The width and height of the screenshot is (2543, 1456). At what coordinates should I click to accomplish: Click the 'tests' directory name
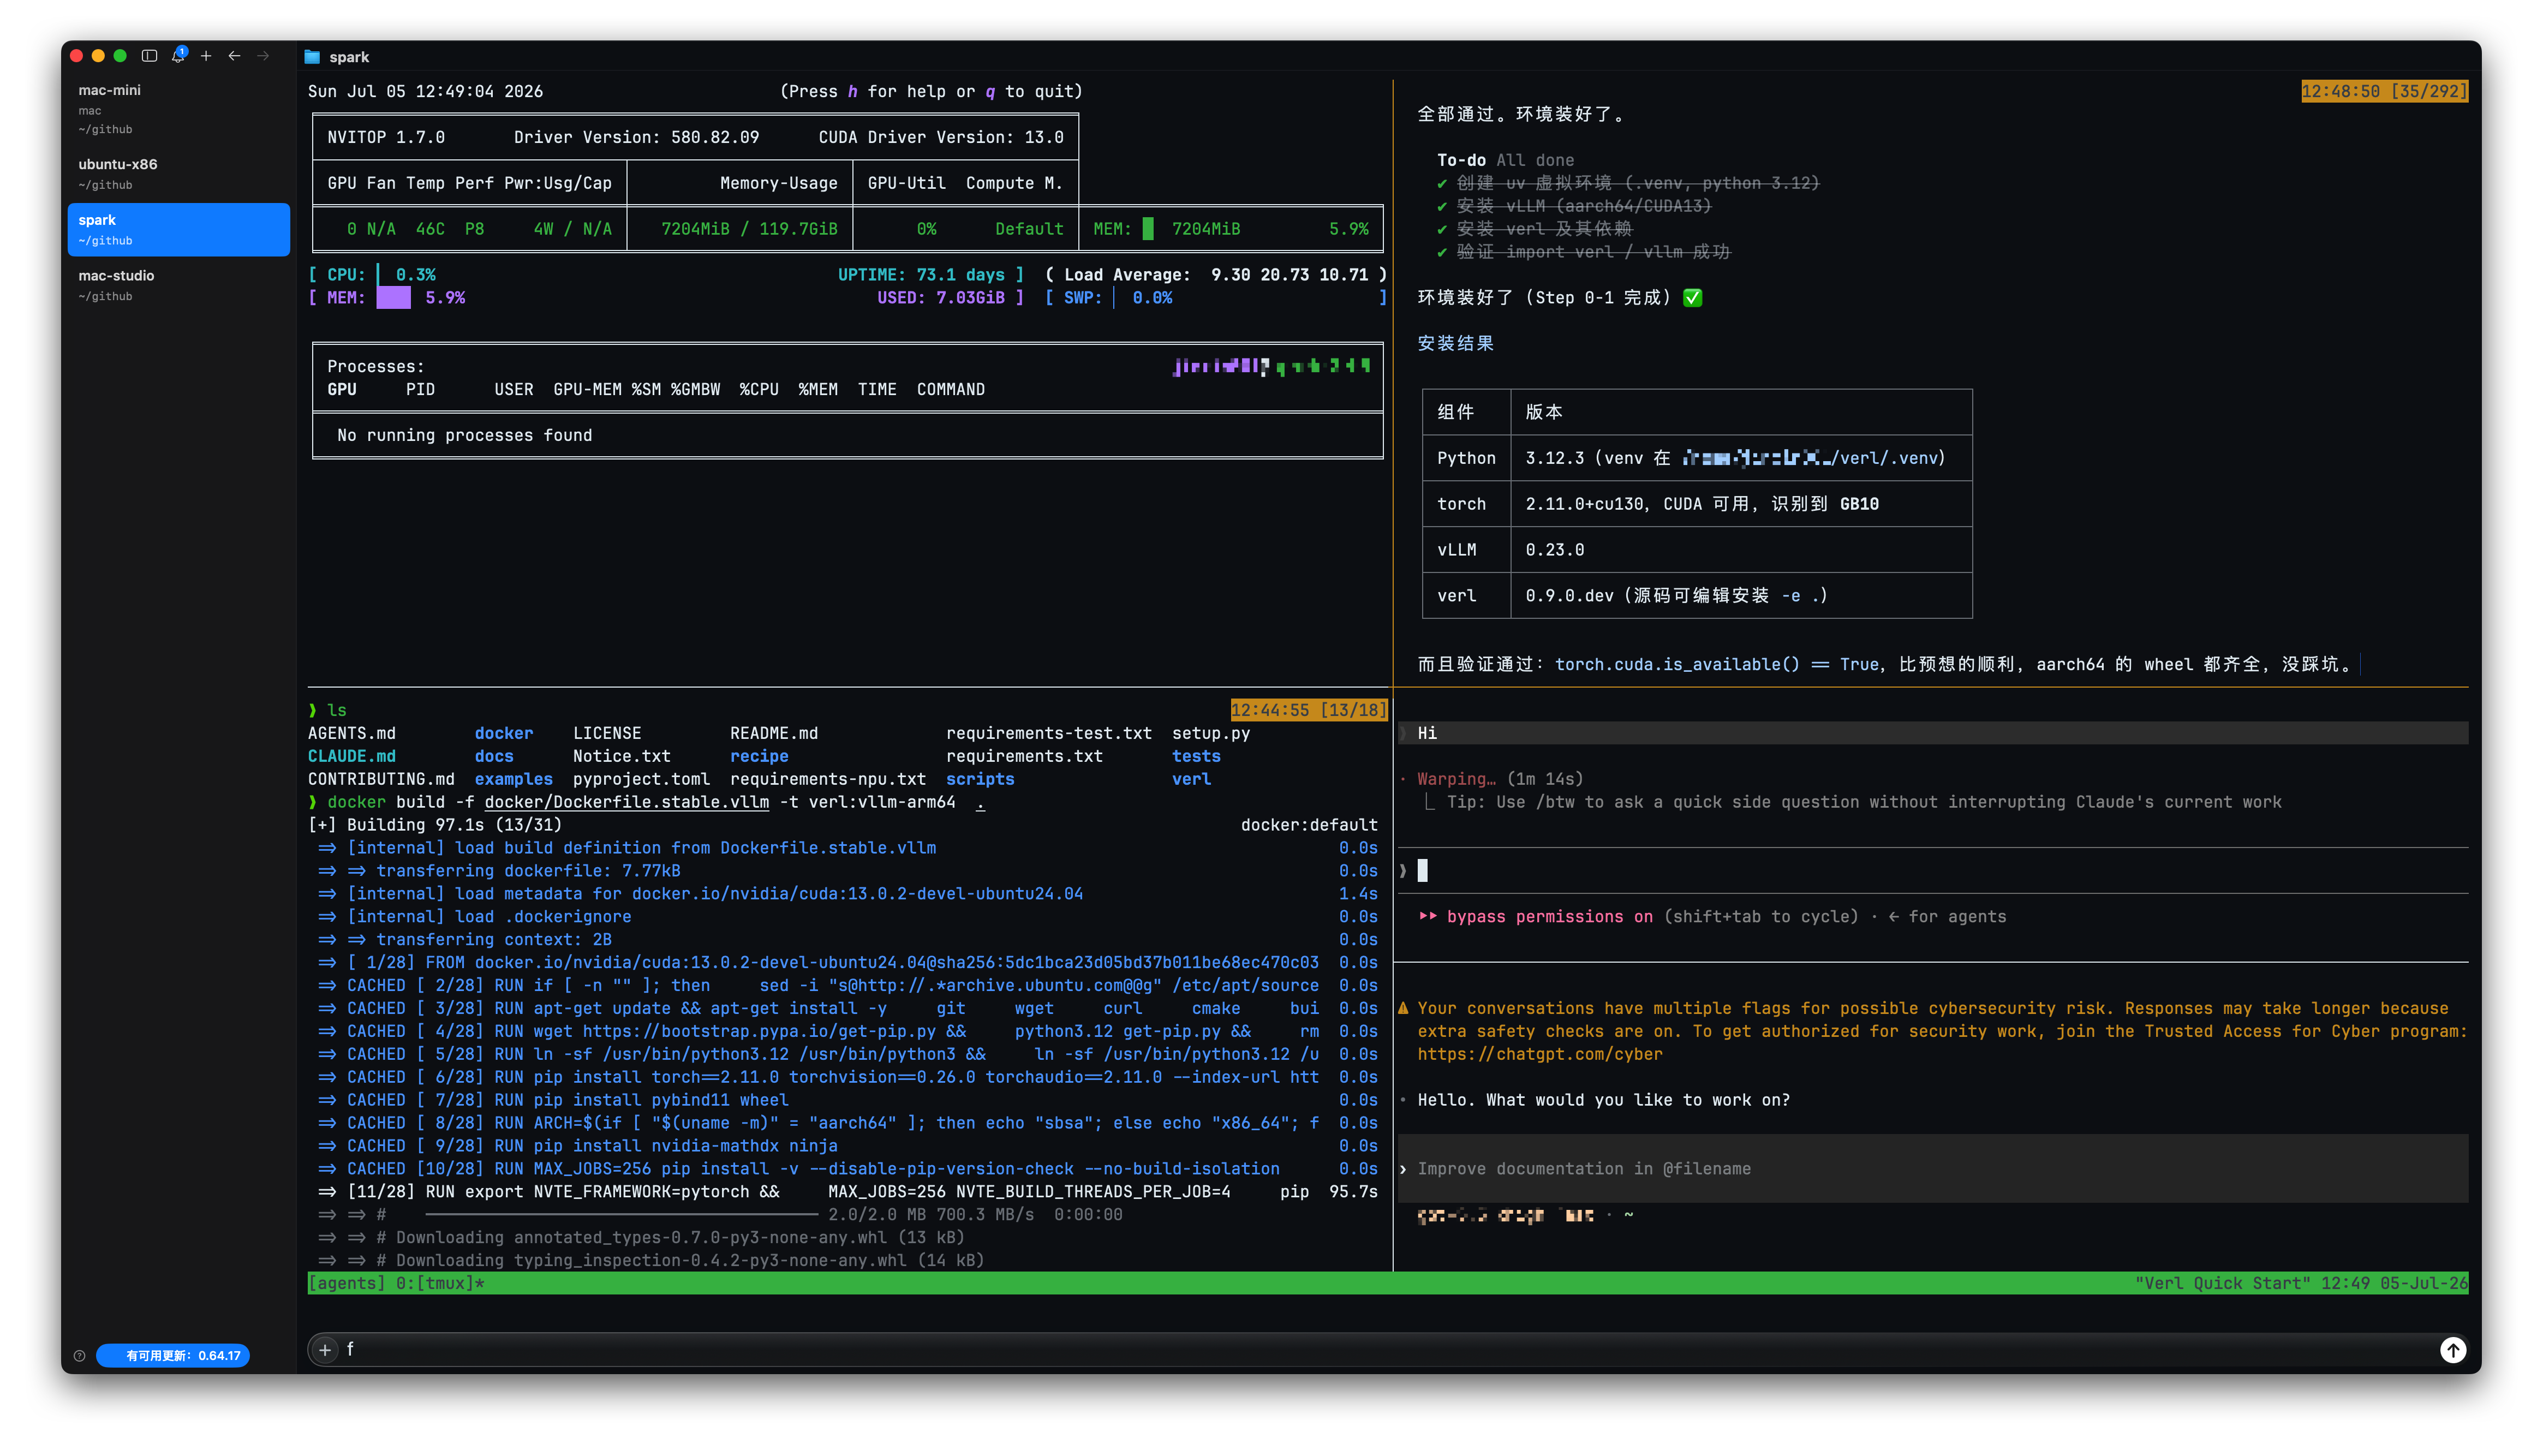[1196, 756]
